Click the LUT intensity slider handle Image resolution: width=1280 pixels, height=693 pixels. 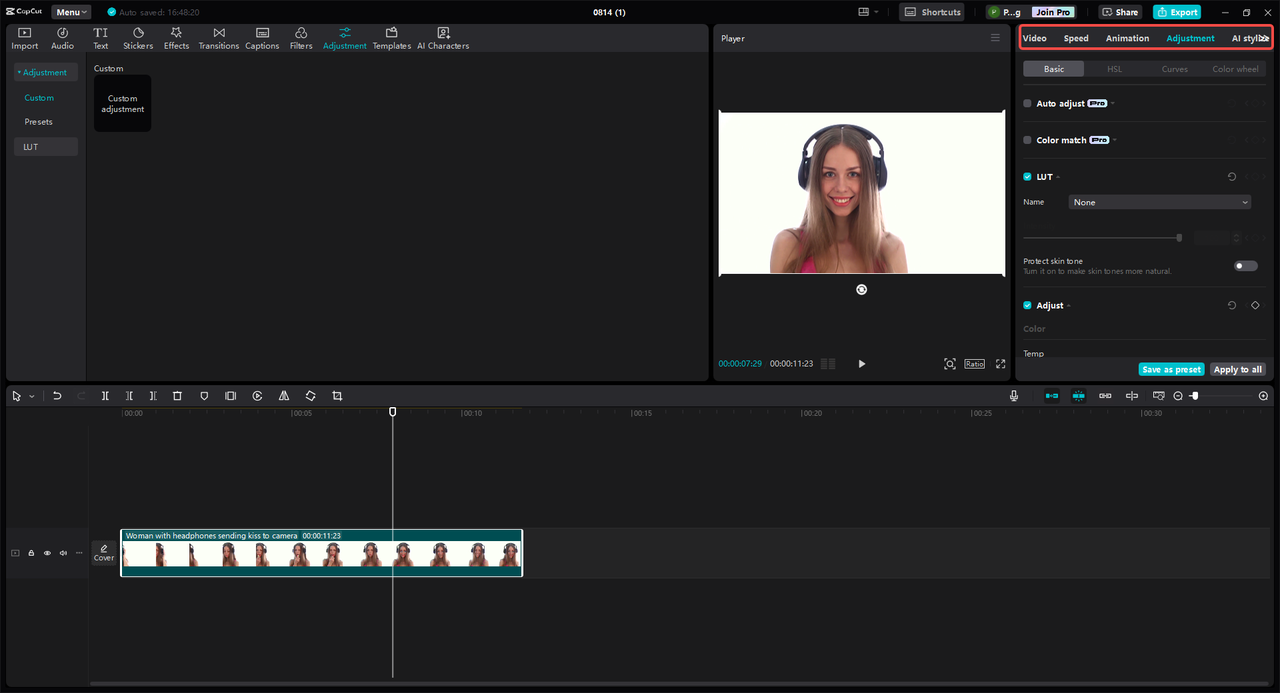[x=1179, y=238]
